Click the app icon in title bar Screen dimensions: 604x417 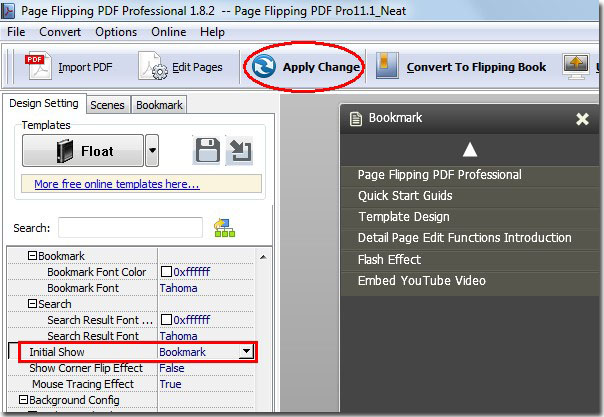tap(8, 10)
